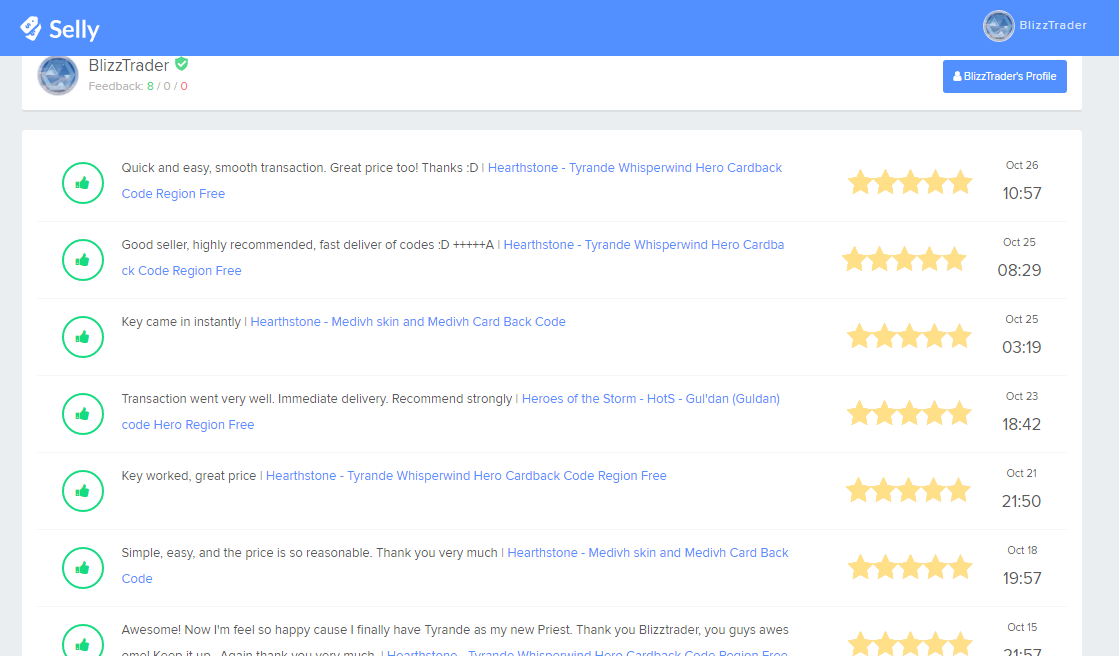Image resolution: width=1119 pixels, height=656 pixels.
Task: Click the negative feedback count in red
Action: [x=183, y=86]
